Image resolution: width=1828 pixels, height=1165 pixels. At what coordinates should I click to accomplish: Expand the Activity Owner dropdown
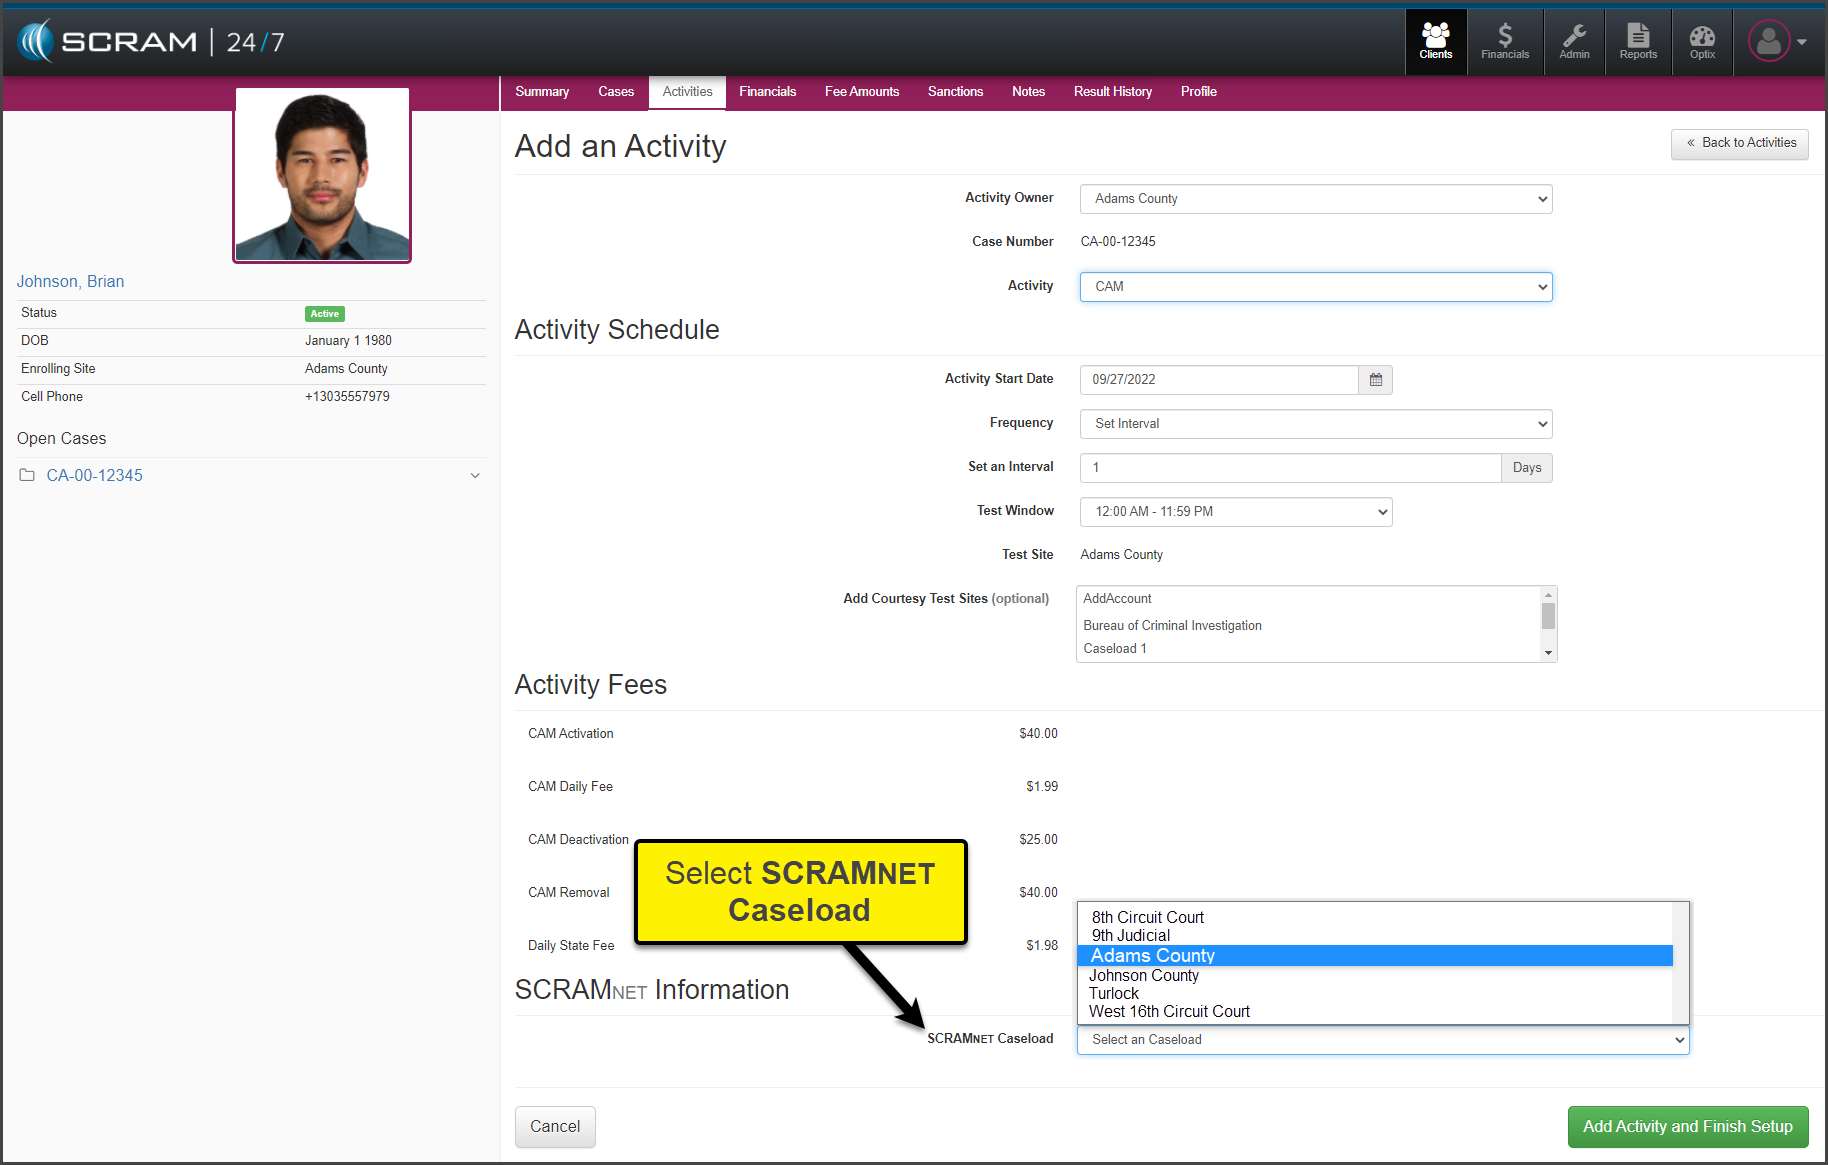click(x=1315, y=199)
